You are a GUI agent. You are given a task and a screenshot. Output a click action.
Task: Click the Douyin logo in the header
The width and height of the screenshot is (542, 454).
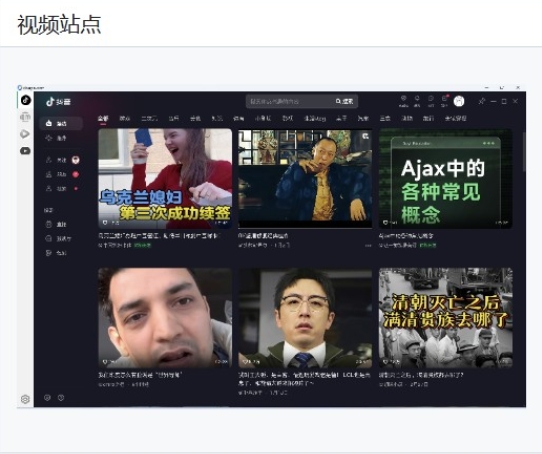[x=58, y=102]
